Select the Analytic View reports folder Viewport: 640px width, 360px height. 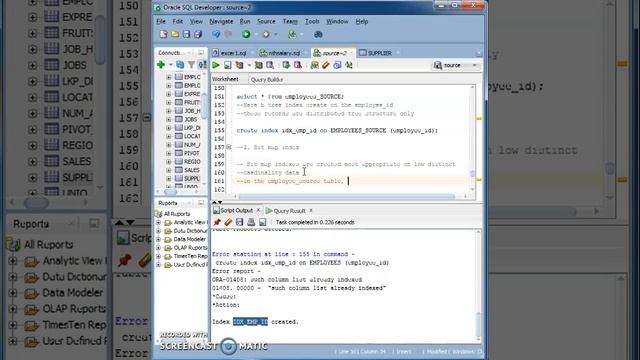tap(186, 222)
